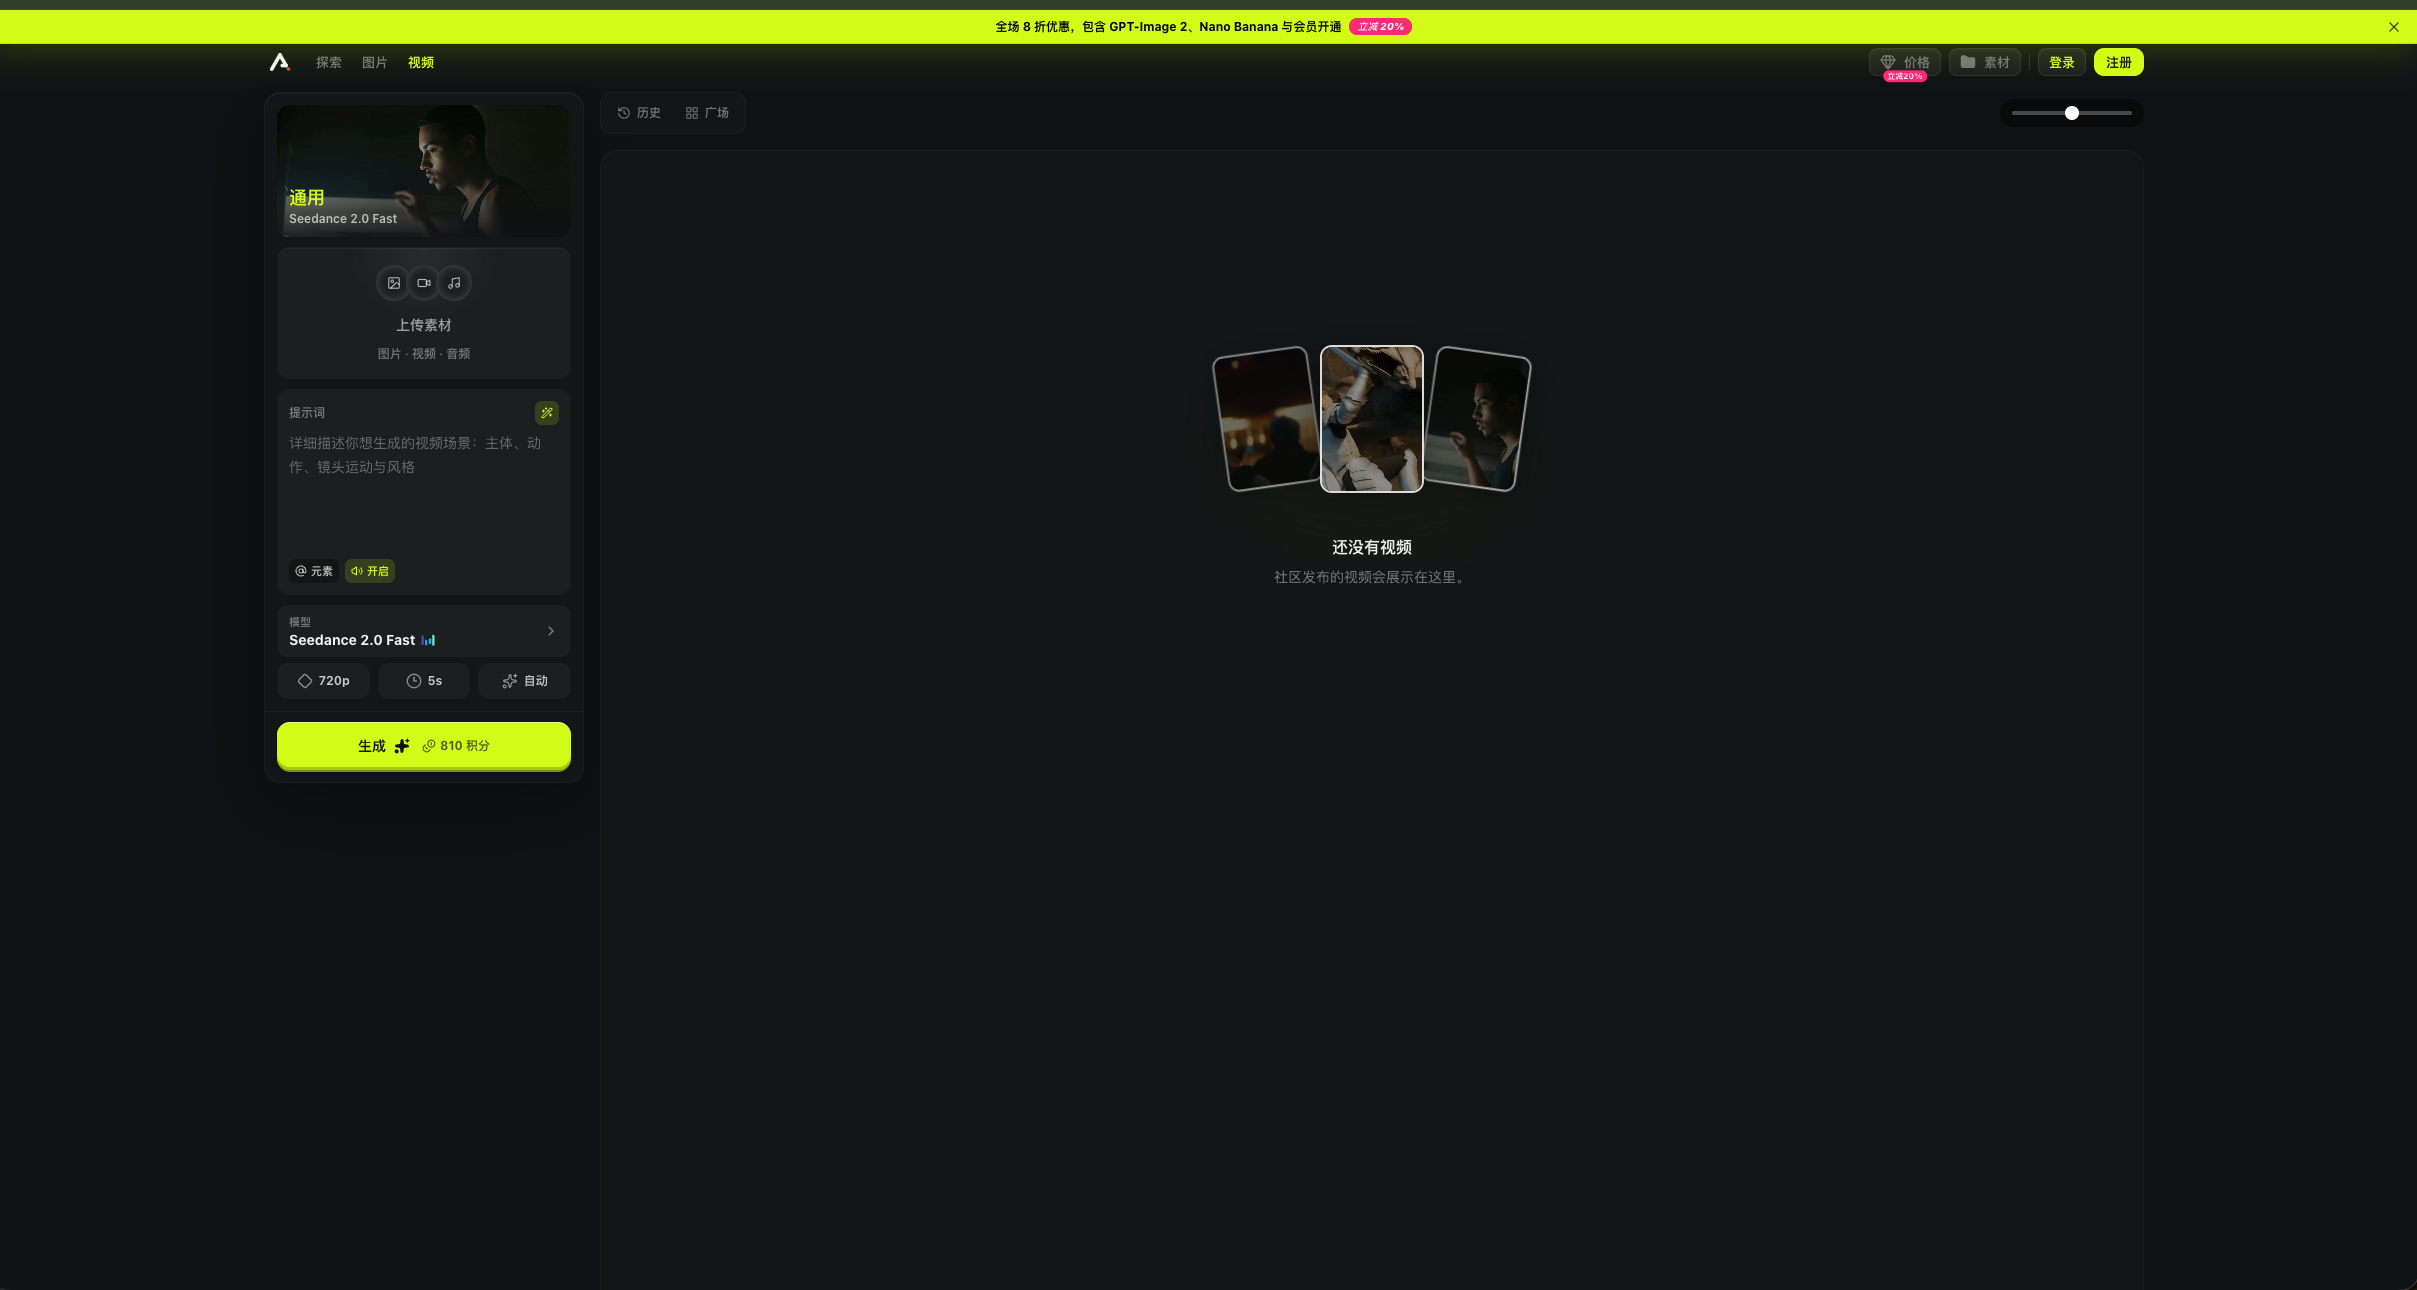The height and width of the screenshot is (1290, 2417).
Task: Click the left preview card thumbnail
Action: pos(1266,419)
